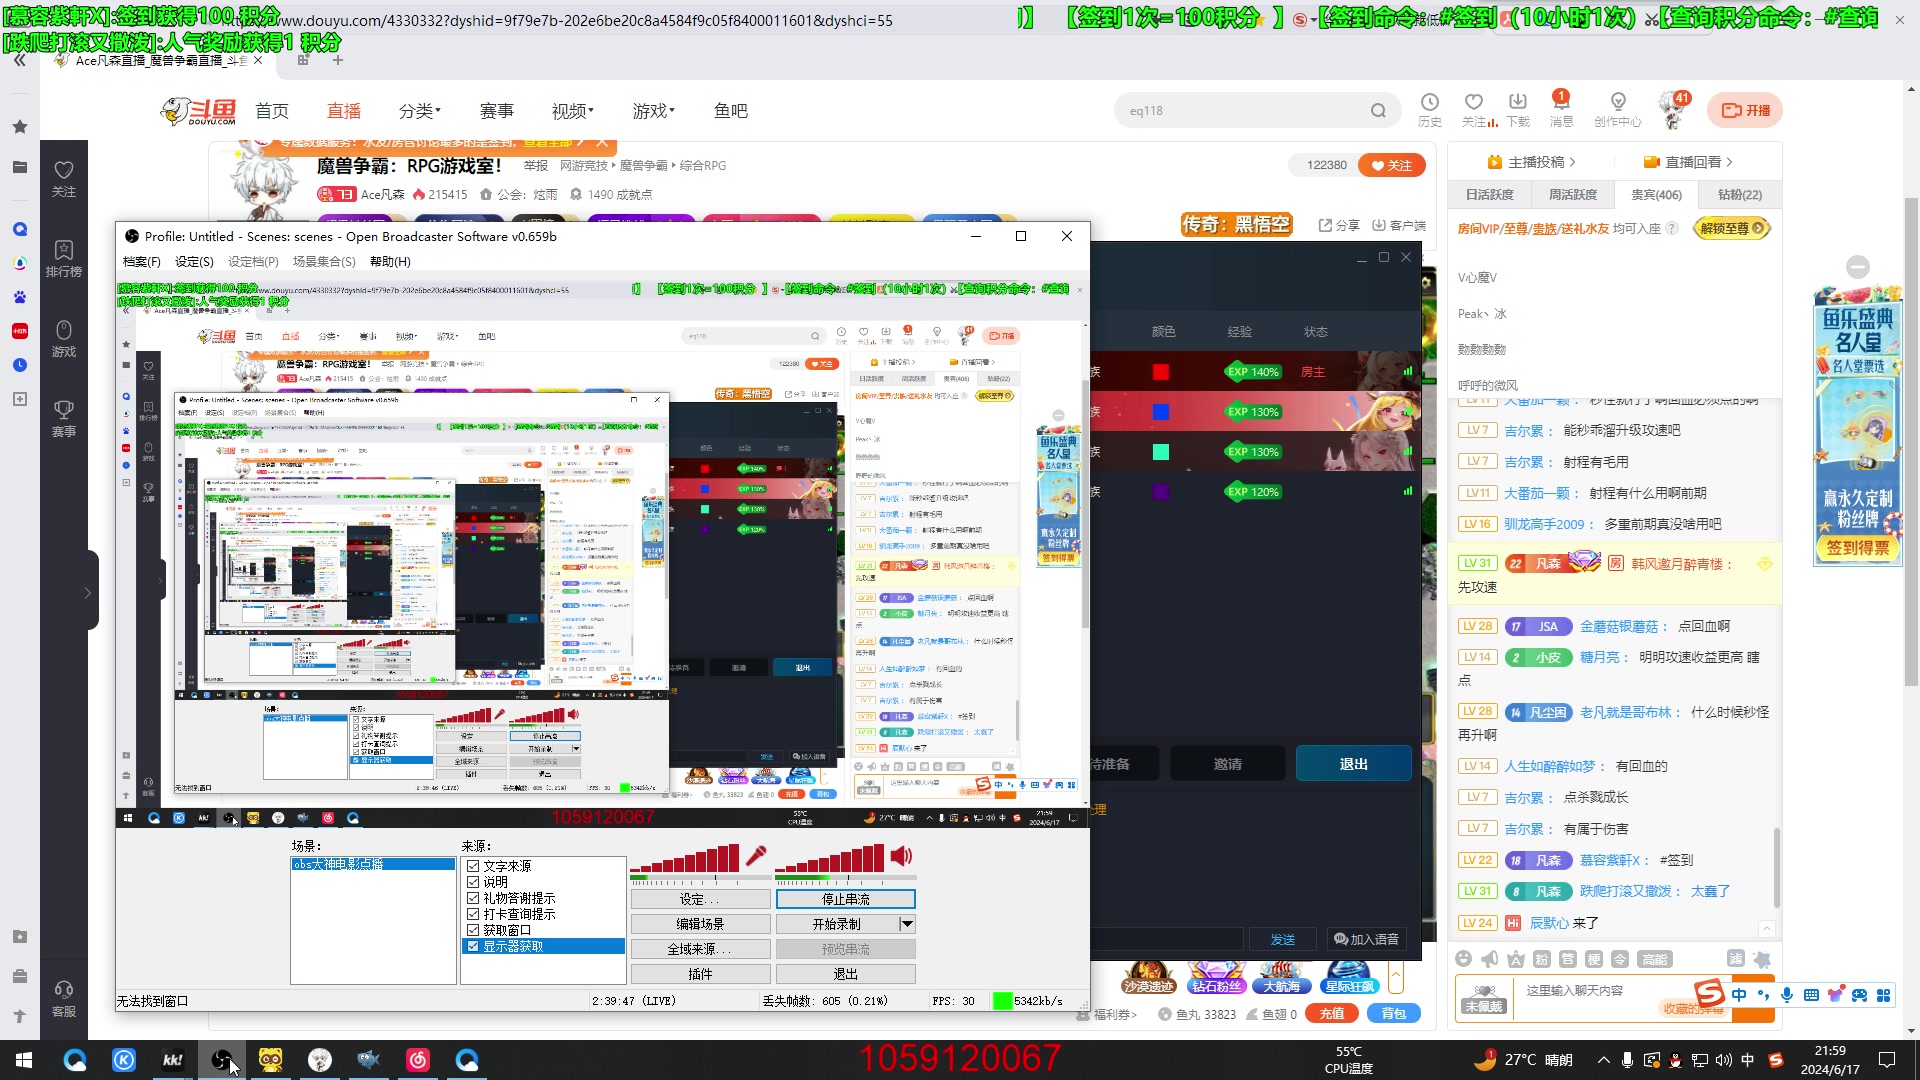This screenshot has width=1920, height=1080.
Task: Expand the 视频 navigation dropdown
Action: (x=572, y=111)
